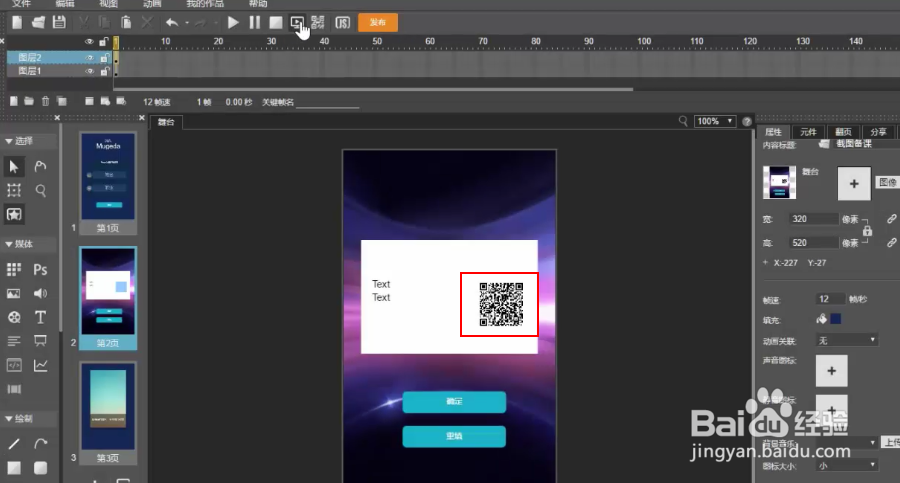This screenshot has width=900, height=483.
Task: Create a new file with toolbar icon
Action: click(17, 22)
